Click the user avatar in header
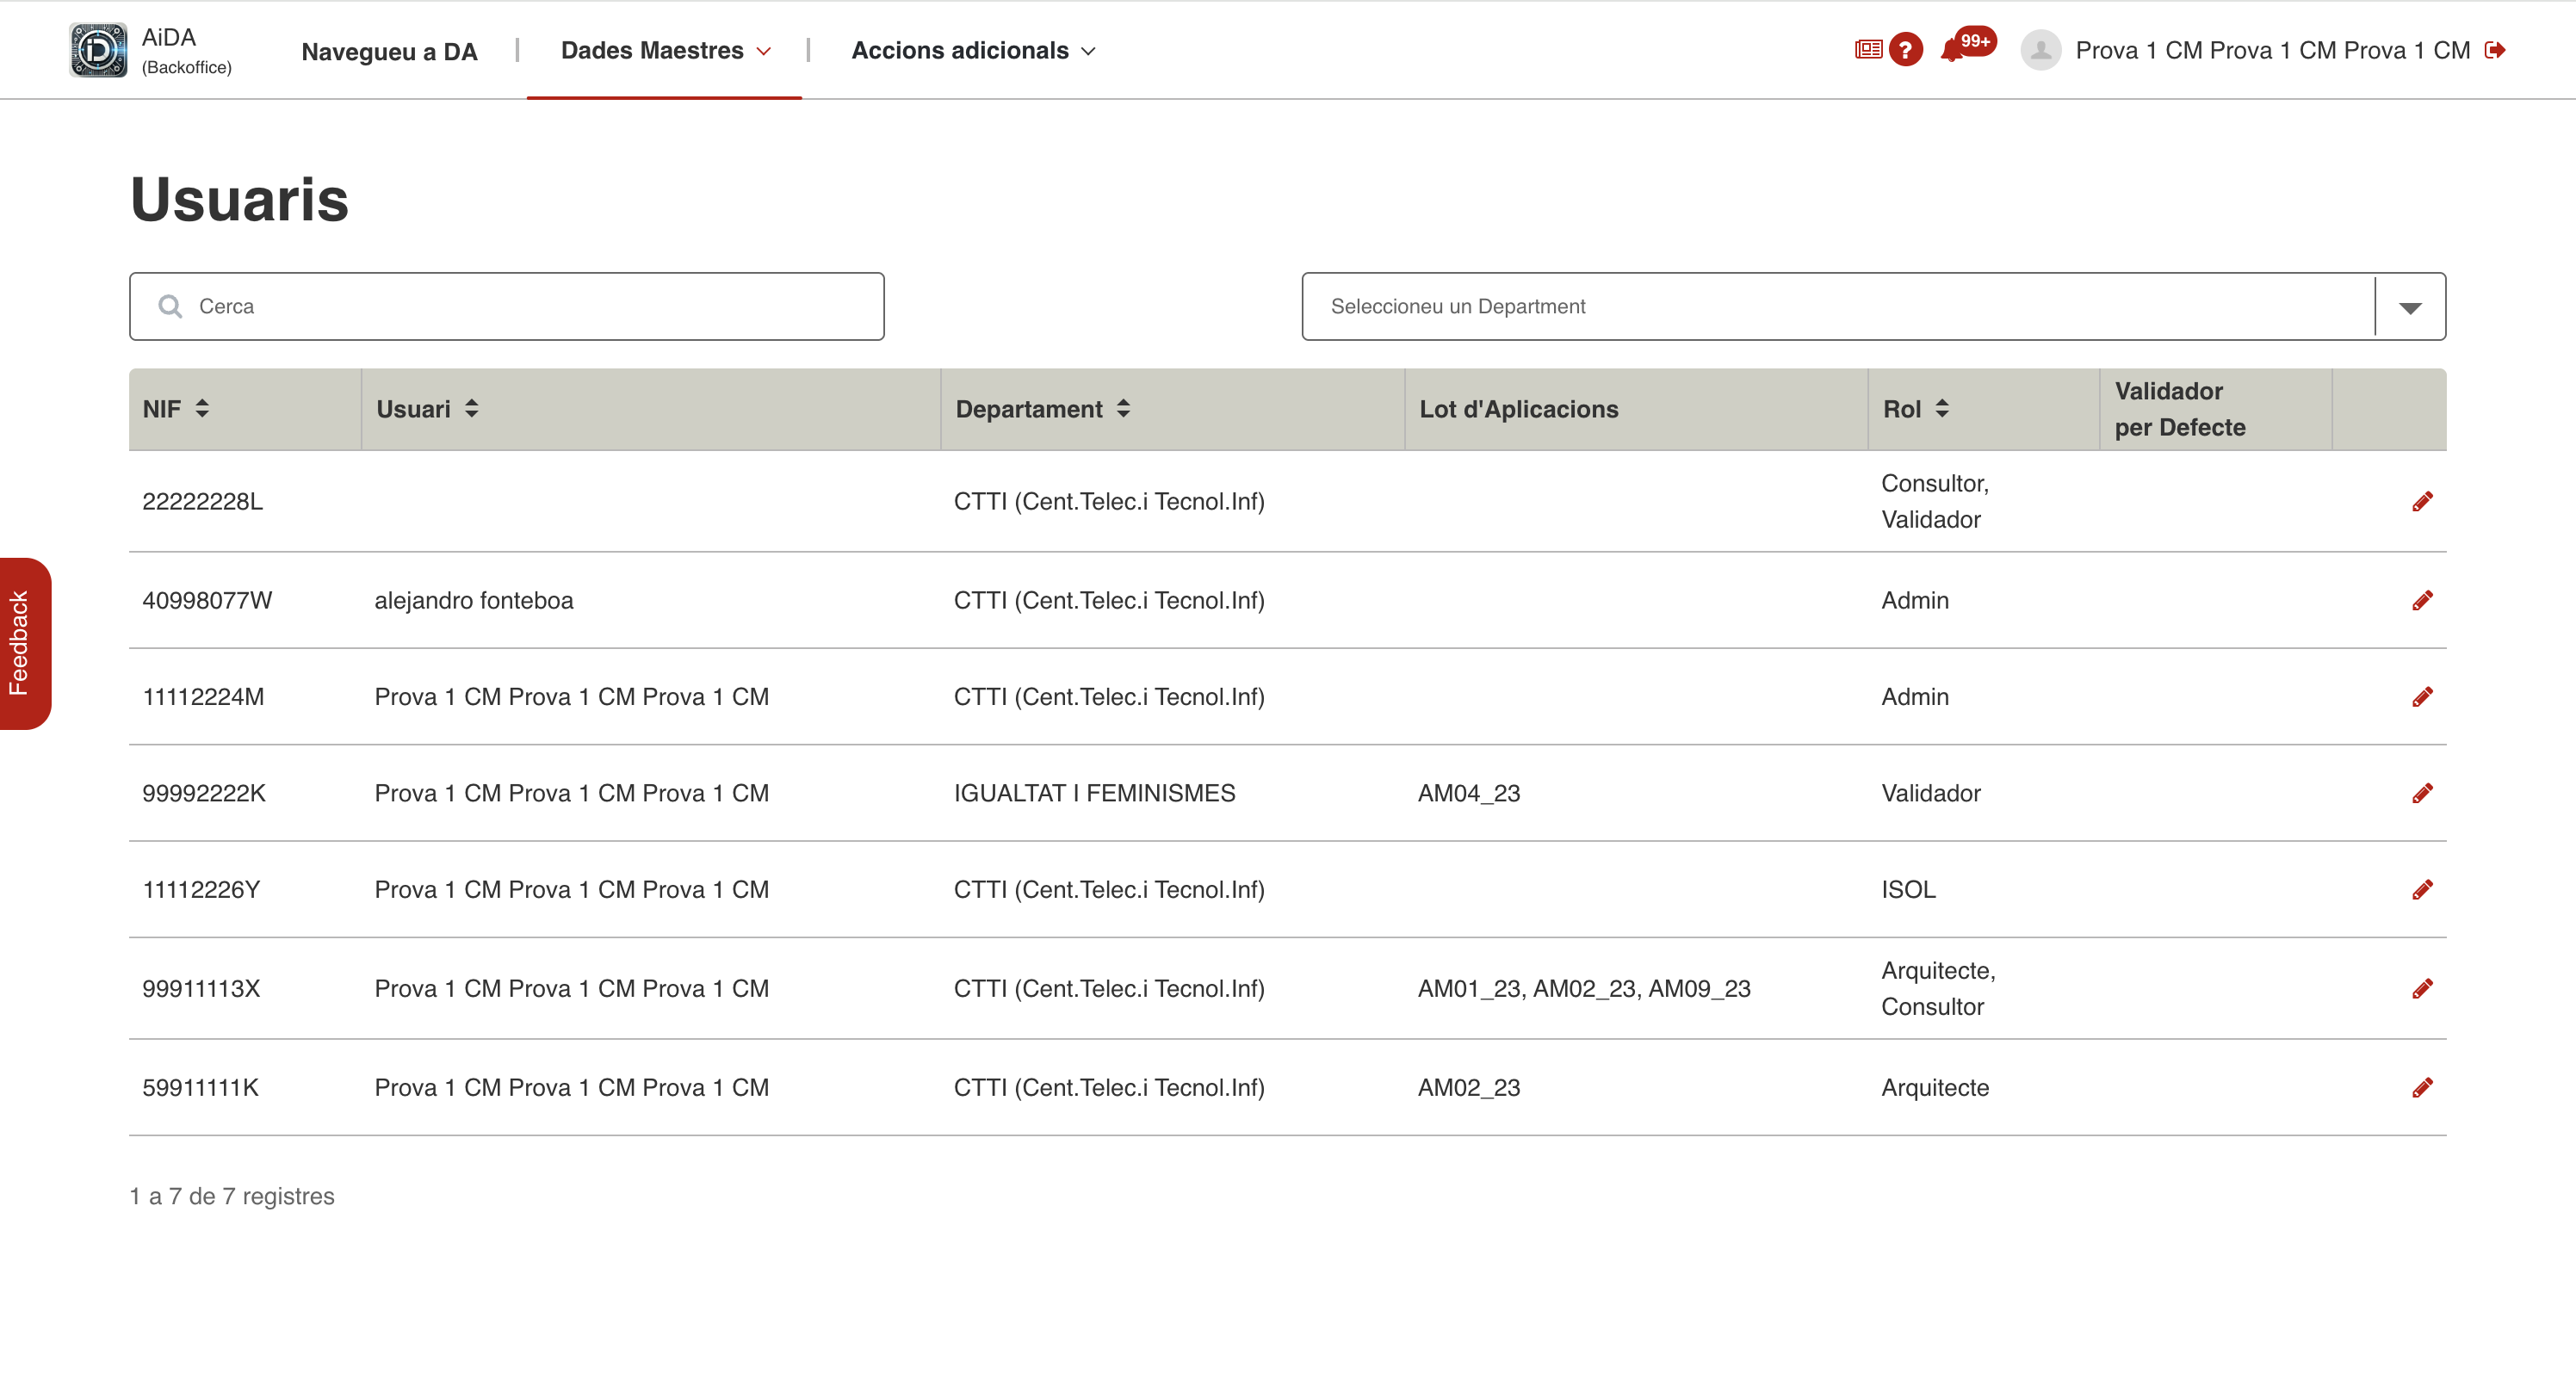 [x=2040, y=50]
